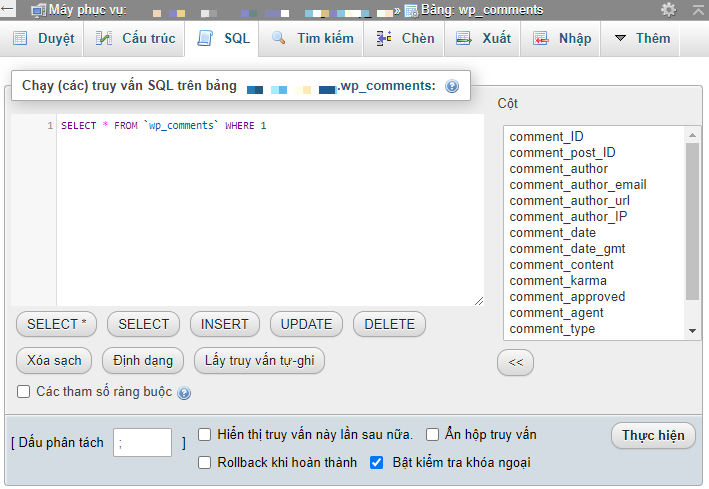Click the Xóa sạch button
Screen dimensions: 709x489
coord(55,360)
